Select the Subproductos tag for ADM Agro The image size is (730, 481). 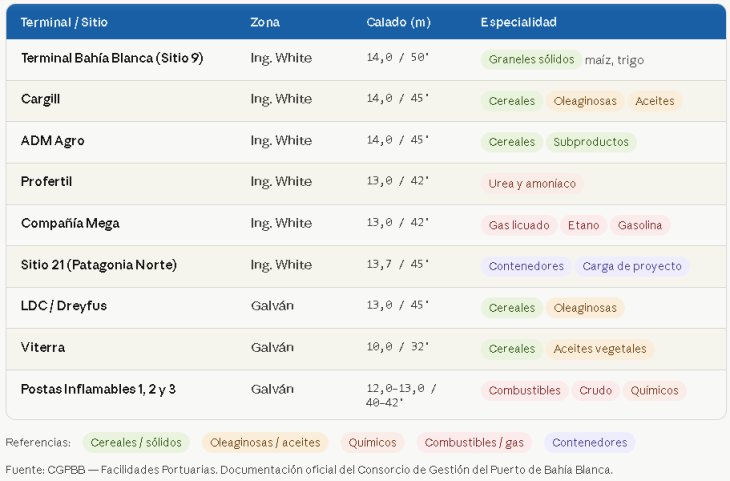coord(591,142)
